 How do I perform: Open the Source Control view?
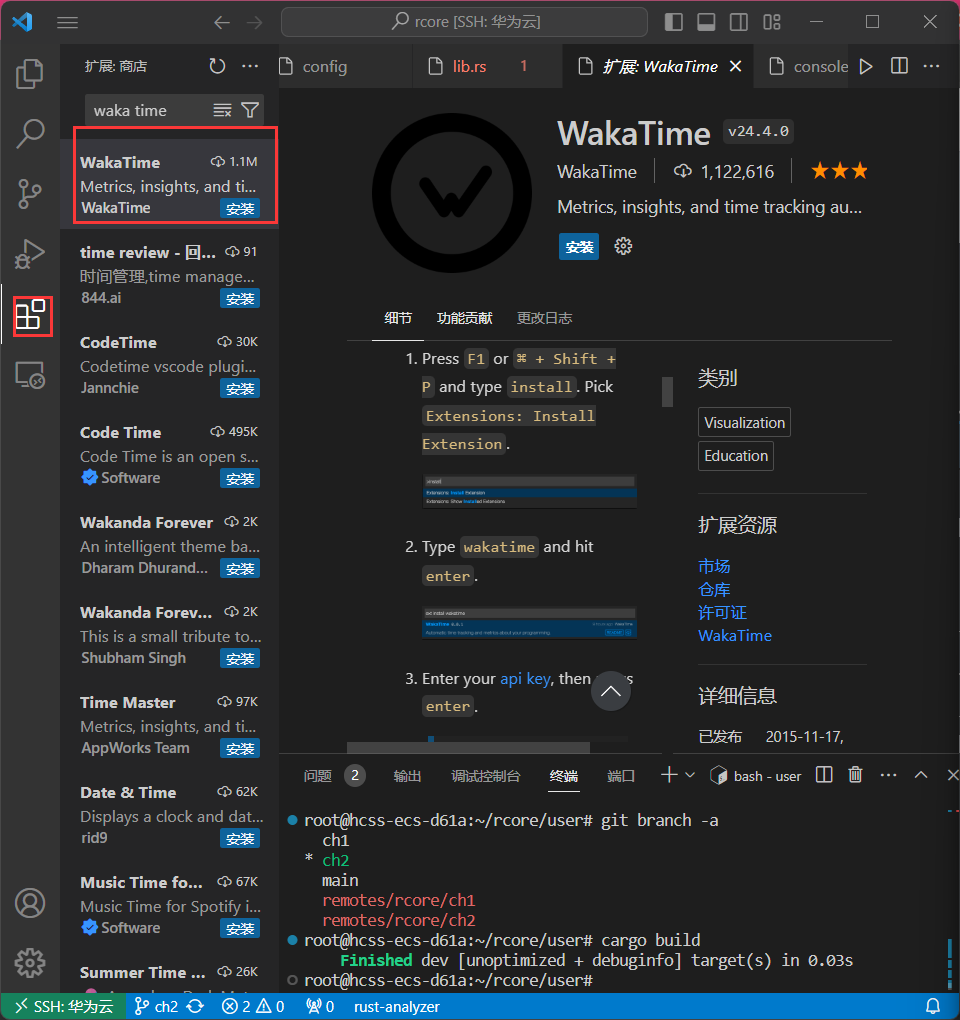30,194
